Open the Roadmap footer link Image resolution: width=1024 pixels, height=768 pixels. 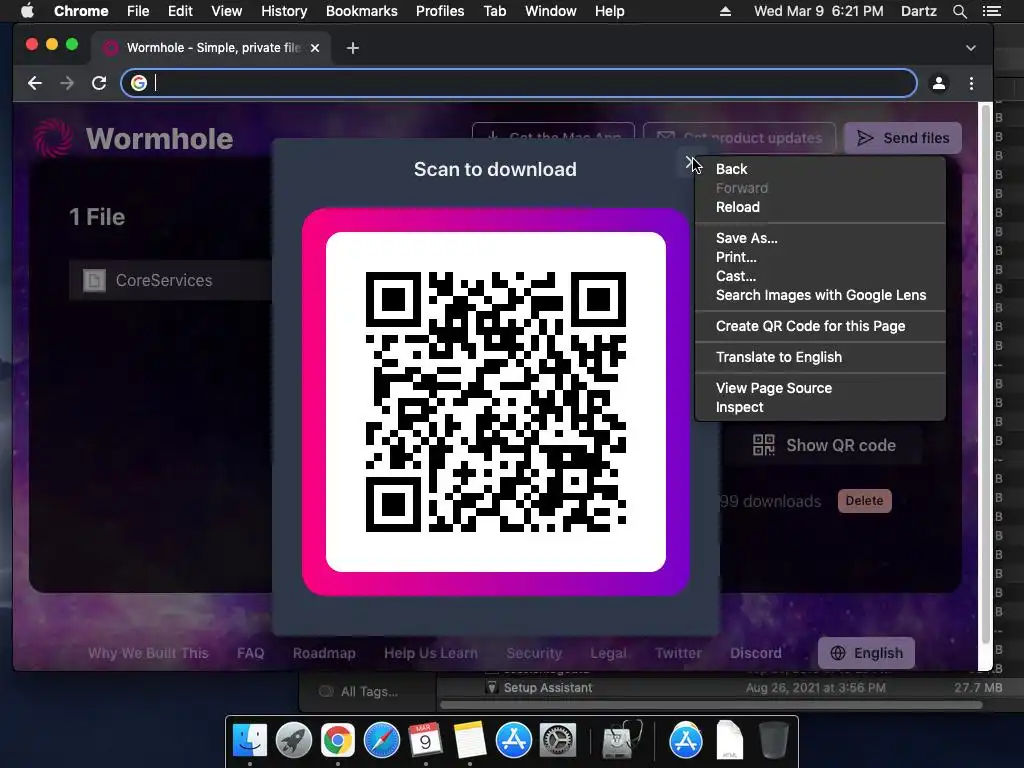click(324, 653)
